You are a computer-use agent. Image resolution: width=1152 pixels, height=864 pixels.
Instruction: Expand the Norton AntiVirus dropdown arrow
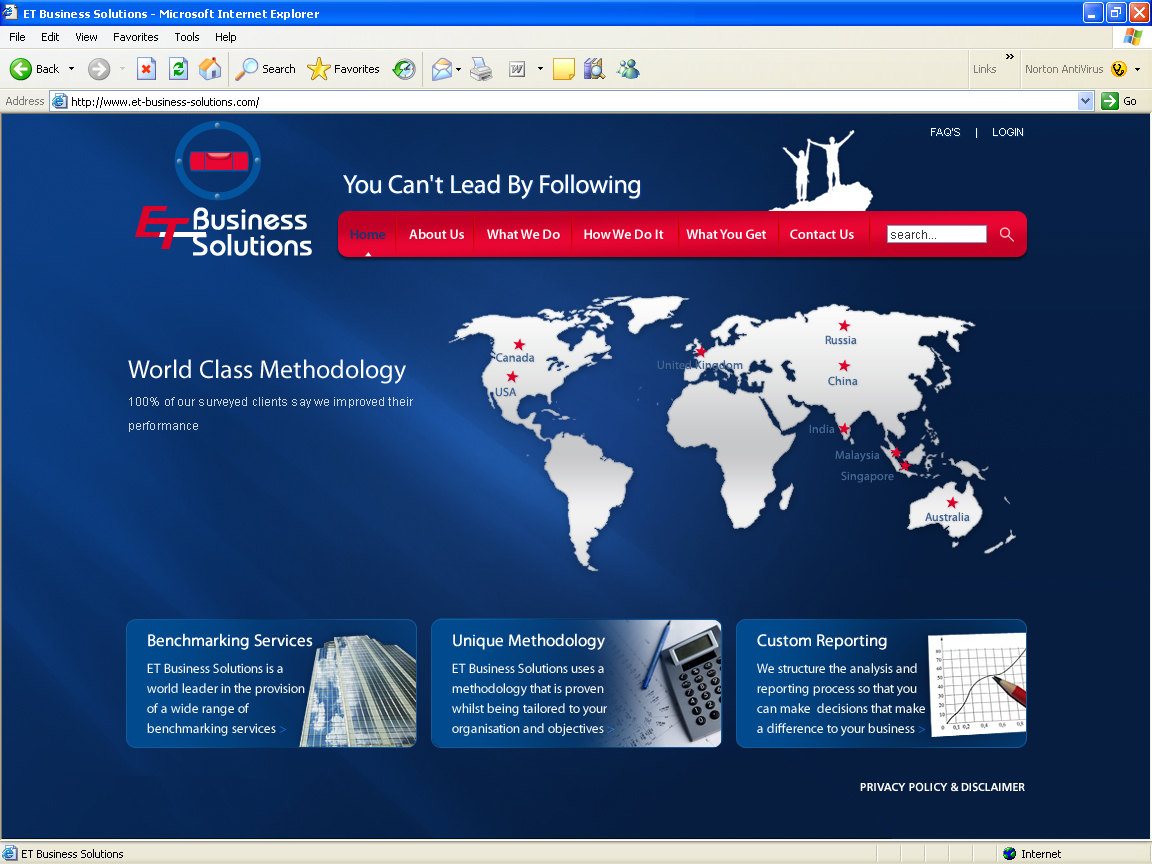pos(1137,69)
